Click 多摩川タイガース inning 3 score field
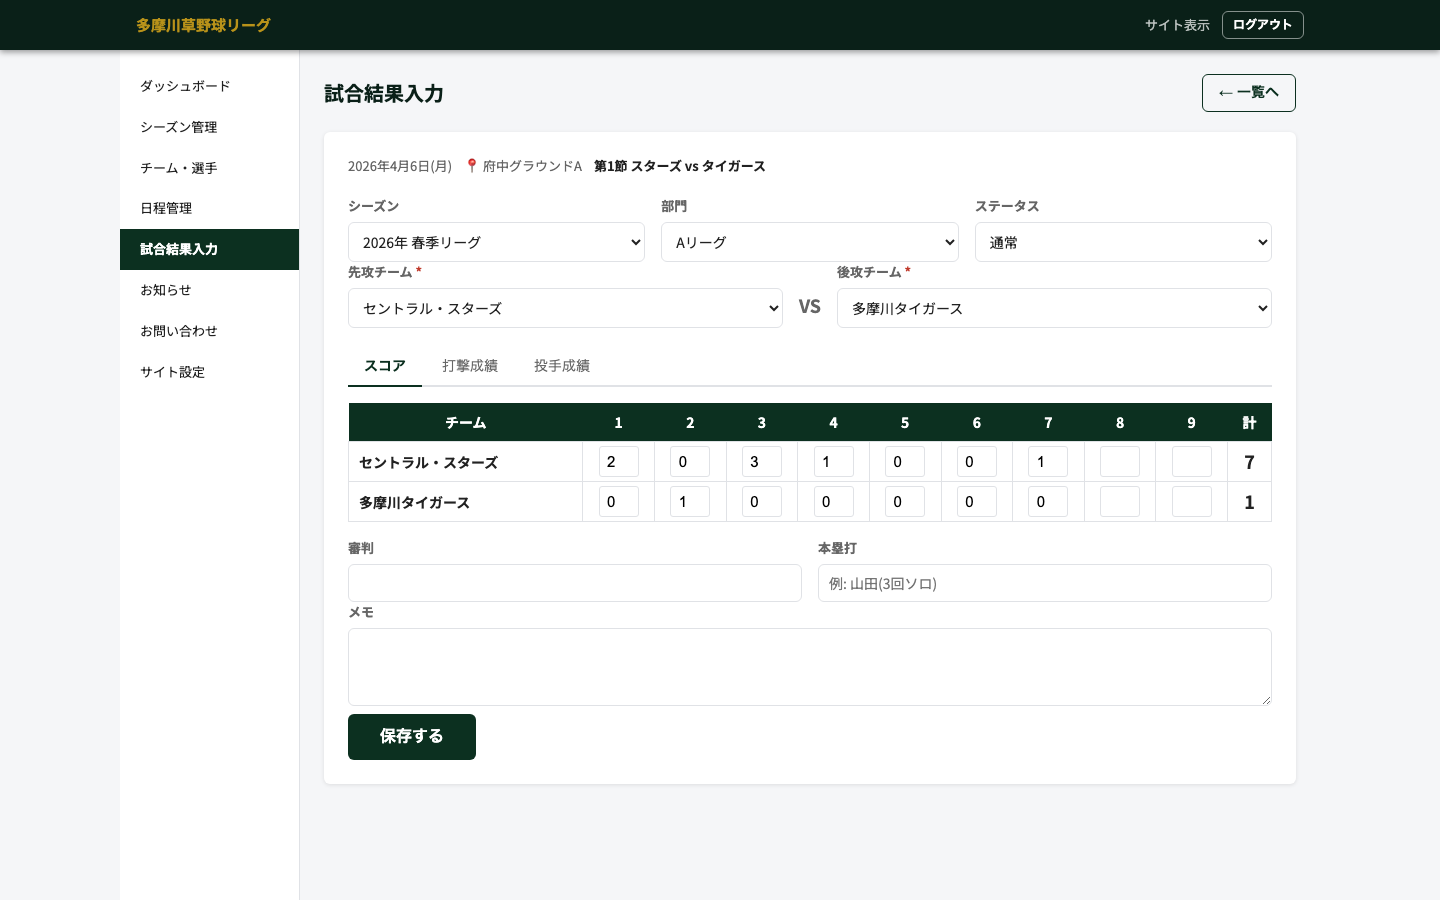 click(x=762, y=502)
